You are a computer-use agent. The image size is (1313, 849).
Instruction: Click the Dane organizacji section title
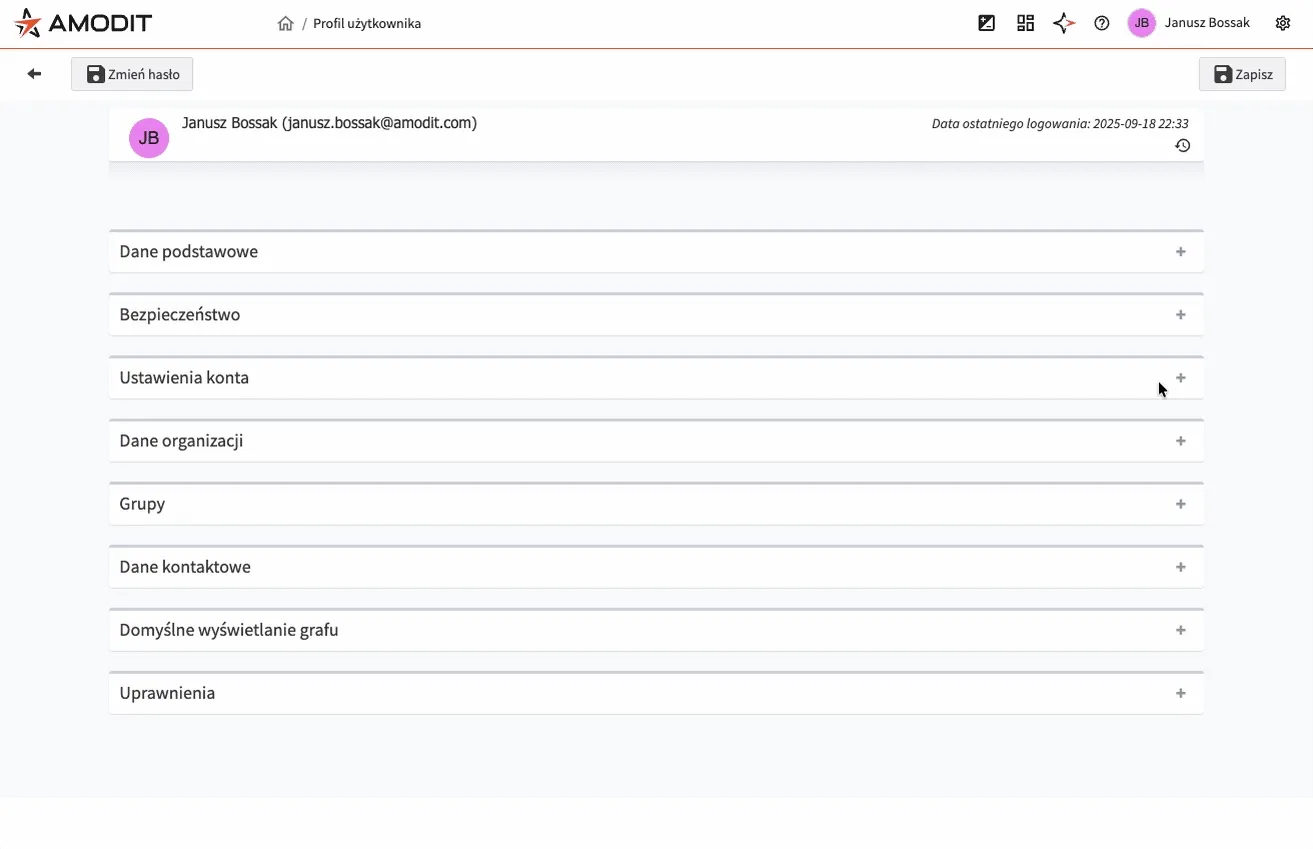pos(181,441)
